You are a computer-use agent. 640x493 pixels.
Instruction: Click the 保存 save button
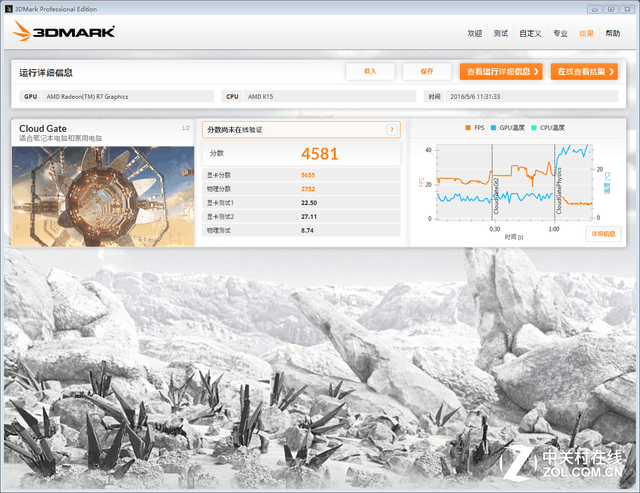[x=427, y=71]
